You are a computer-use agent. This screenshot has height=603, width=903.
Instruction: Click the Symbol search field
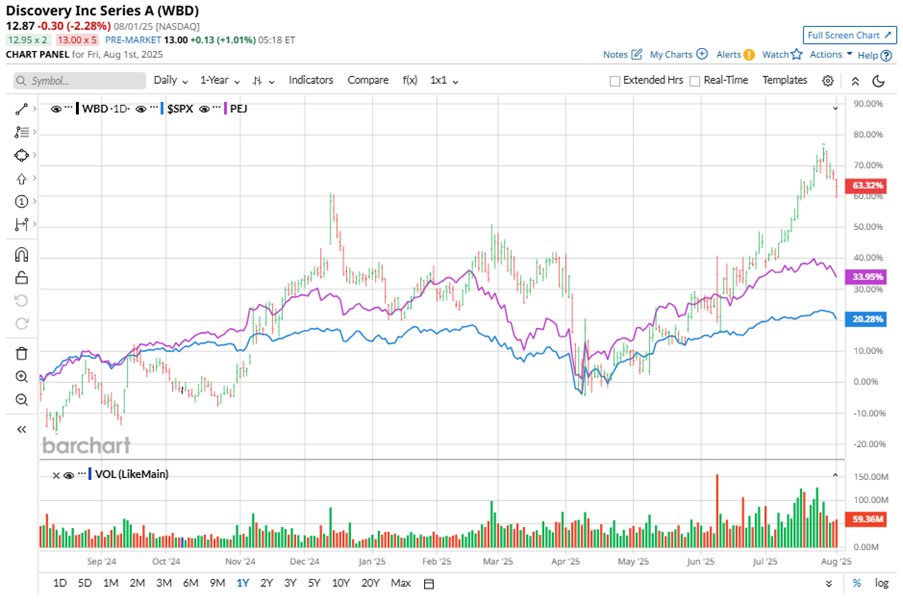tap(79, 81)
